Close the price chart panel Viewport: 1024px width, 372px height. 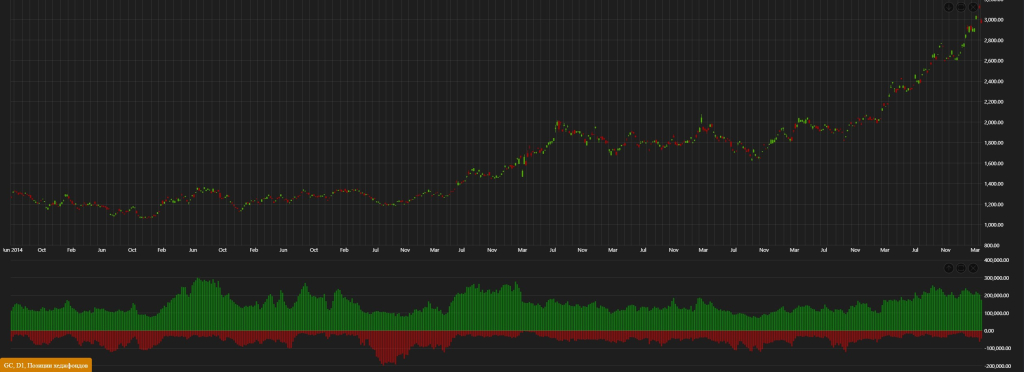click(x=973, y=7)
